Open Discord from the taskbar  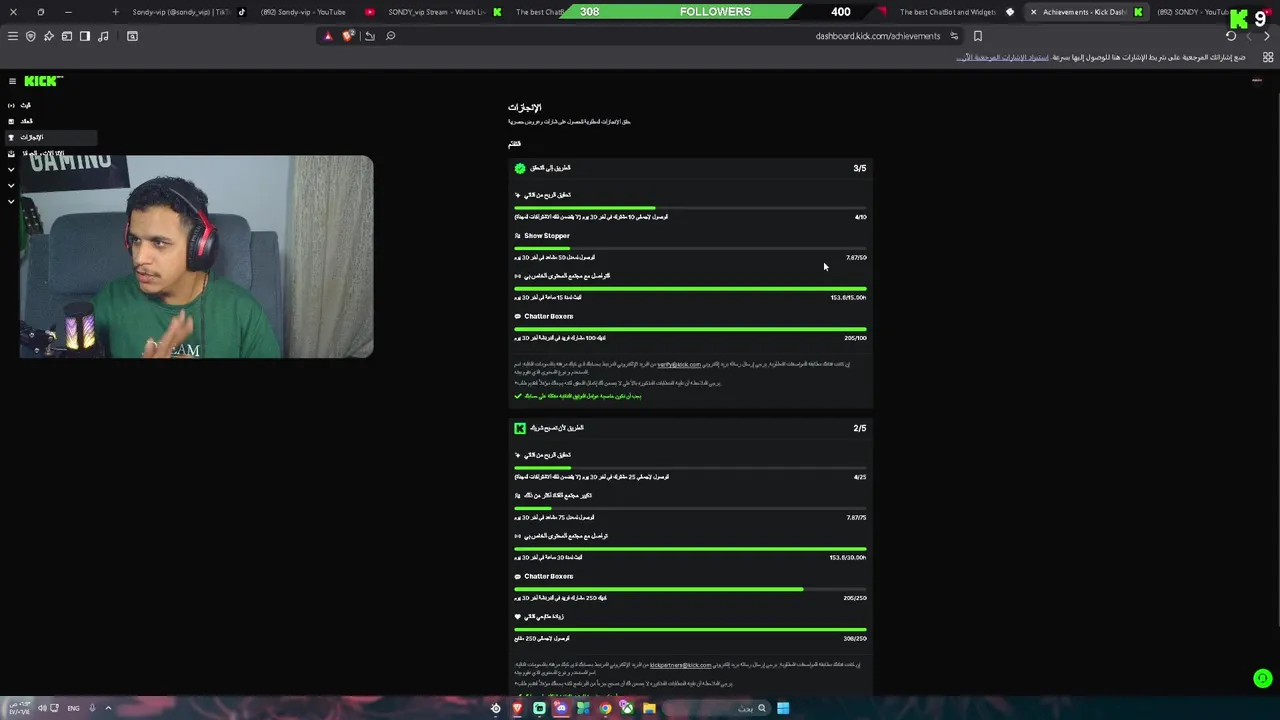(561, 708)
